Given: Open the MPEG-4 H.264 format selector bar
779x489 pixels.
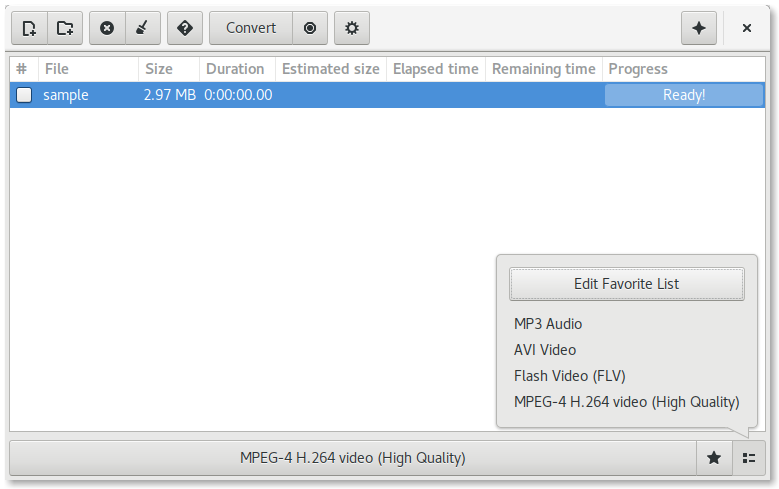Looking at the screenshot, I should coord(353,458).
